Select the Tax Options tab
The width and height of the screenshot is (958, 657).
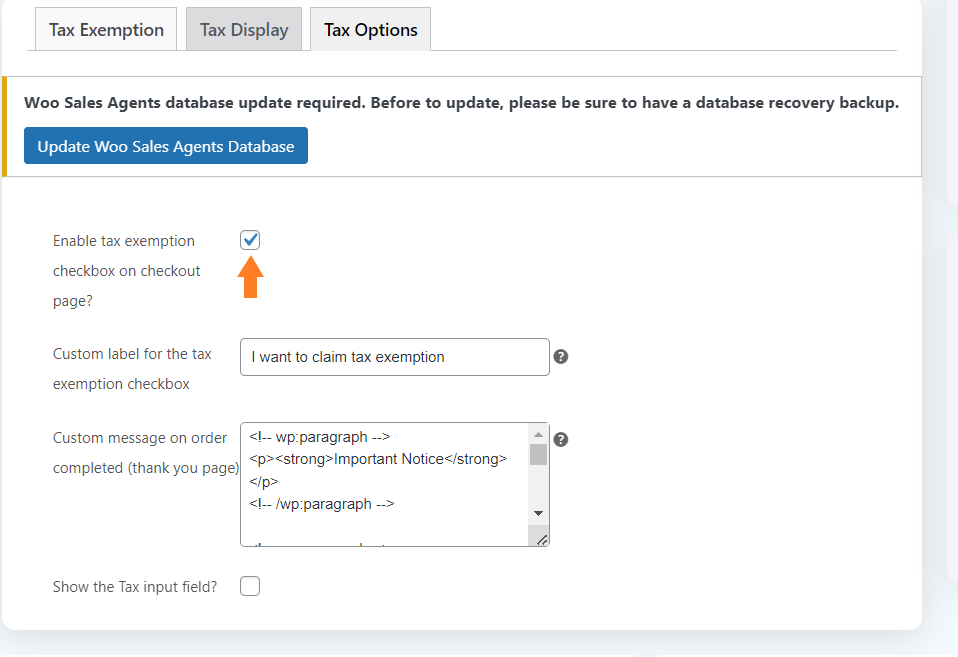371,29
